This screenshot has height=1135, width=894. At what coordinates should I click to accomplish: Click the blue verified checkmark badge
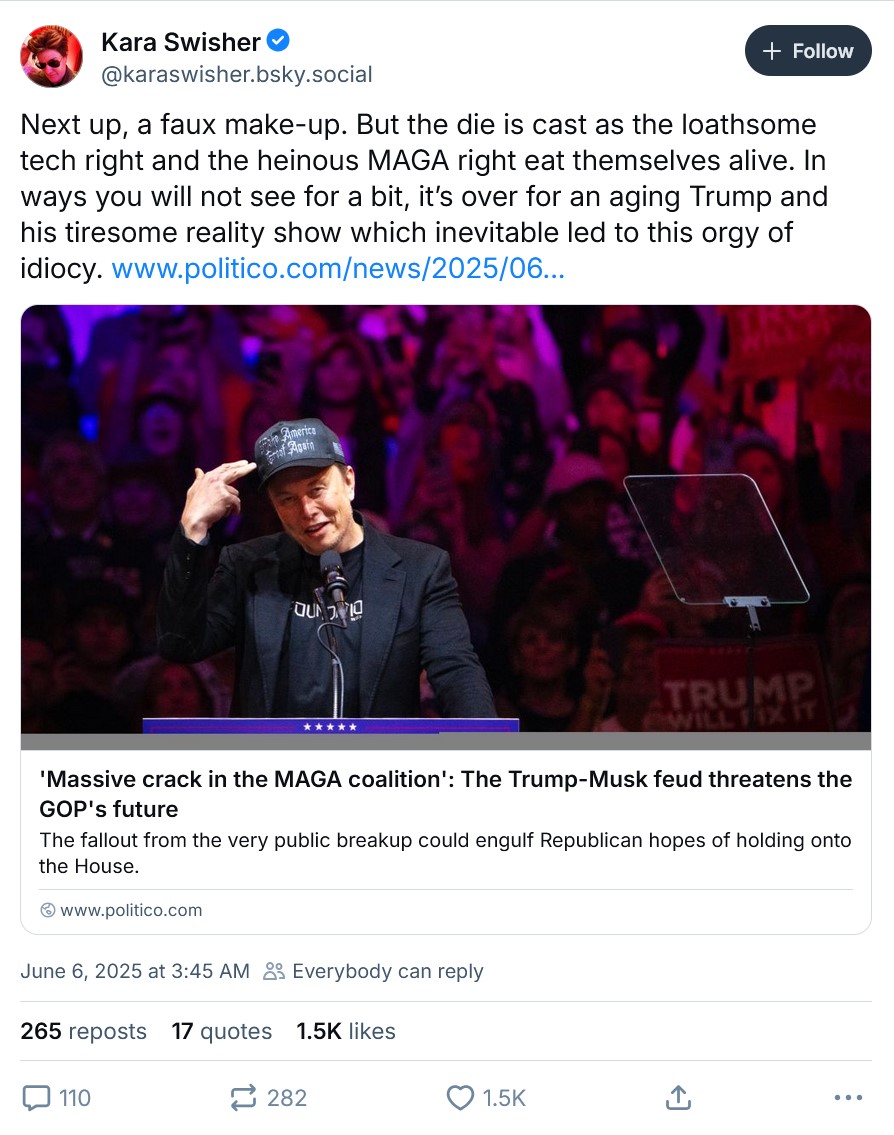click(278, 41)
